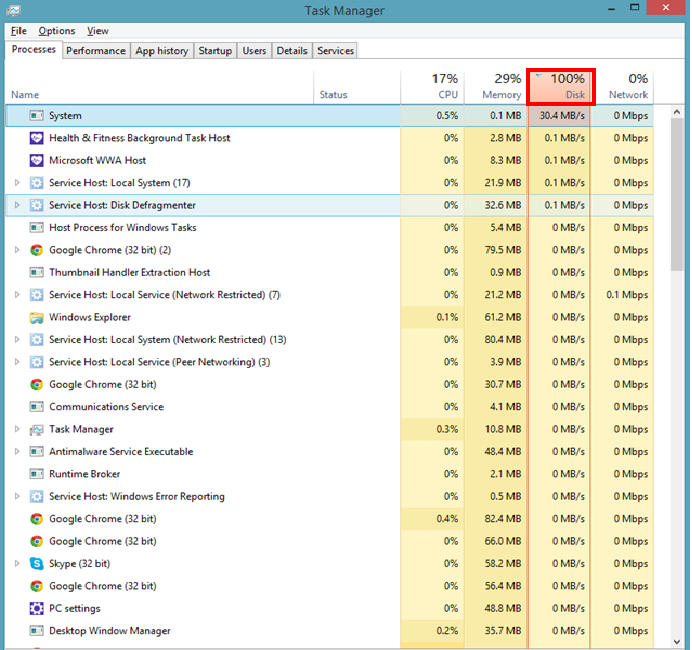The height and width of the screenshot is (650, 692).
Task: Click the Antimalware Service Executable icon
Action: pos(36,451)
